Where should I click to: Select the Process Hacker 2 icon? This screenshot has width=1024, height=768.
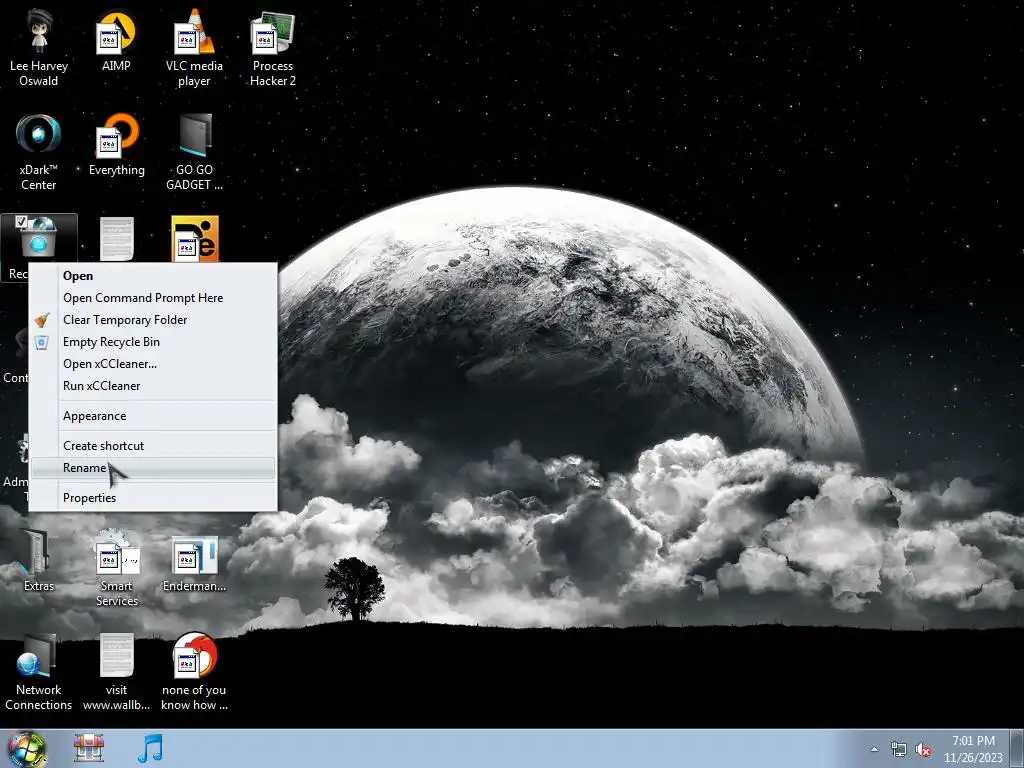[272, 49]
